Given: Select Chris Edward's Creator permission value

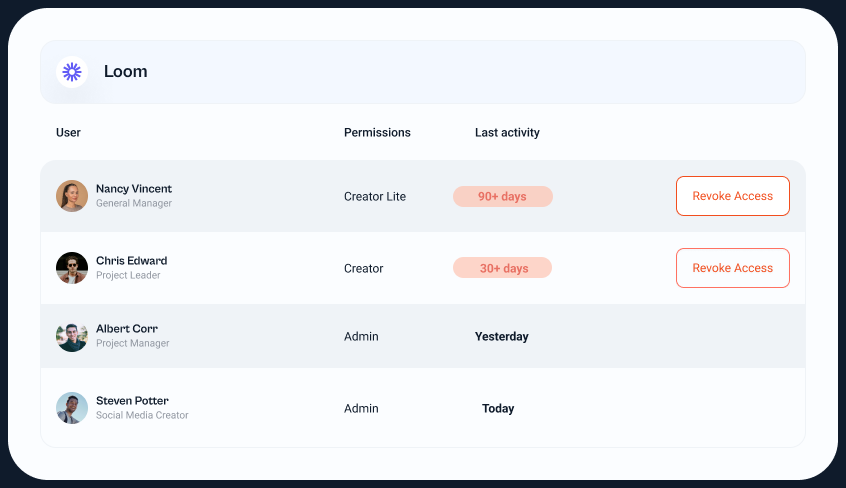Looking at the screenshot, I should (364, 269).
